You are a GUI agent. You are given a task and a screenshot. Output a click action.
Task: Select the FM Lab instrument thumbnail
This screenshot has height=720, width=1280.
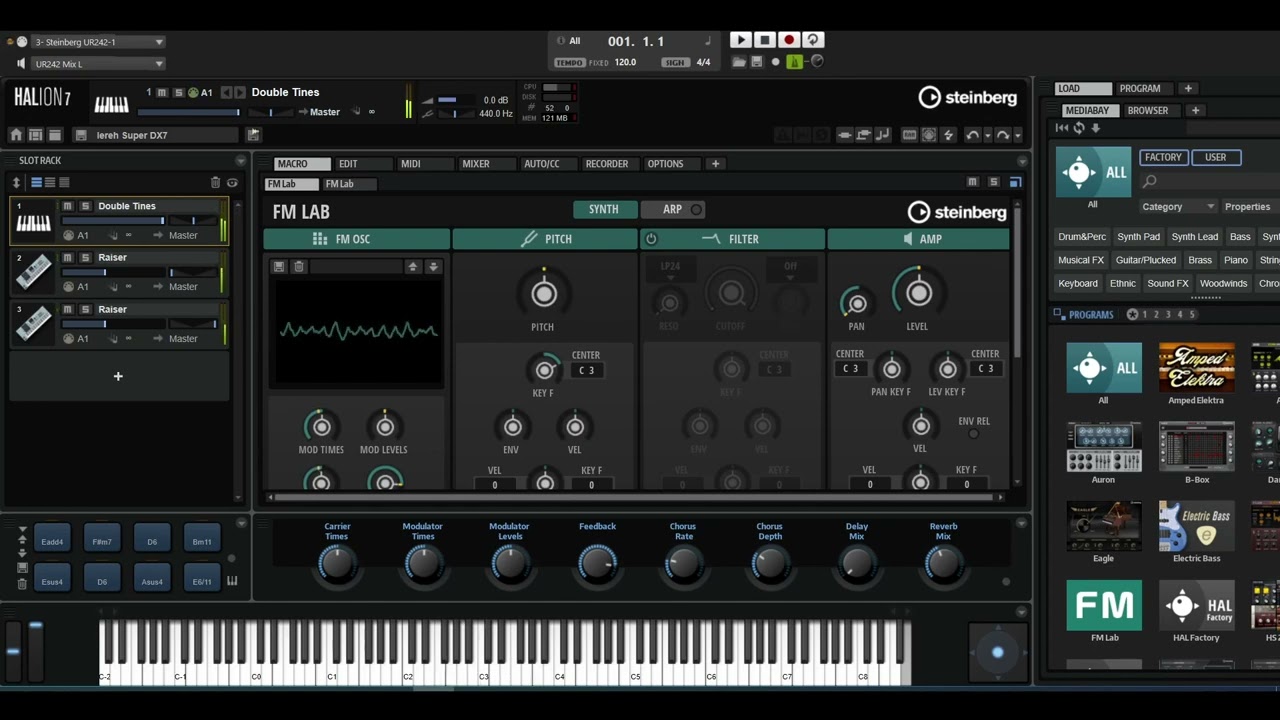pos(1104,605)
